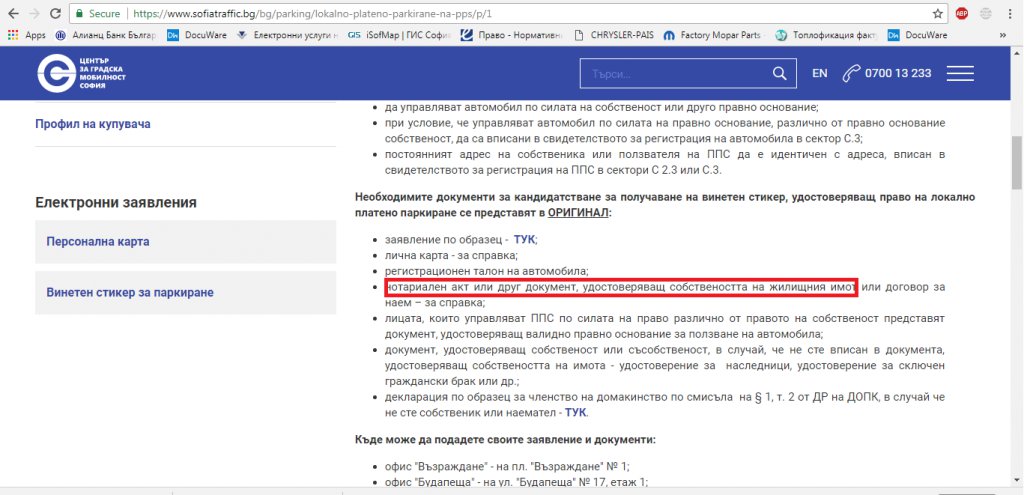The height and width of the screenshot is (495, 1024).
Task: Click the Център за градска мобилност logo
Action: click(82, 73)
